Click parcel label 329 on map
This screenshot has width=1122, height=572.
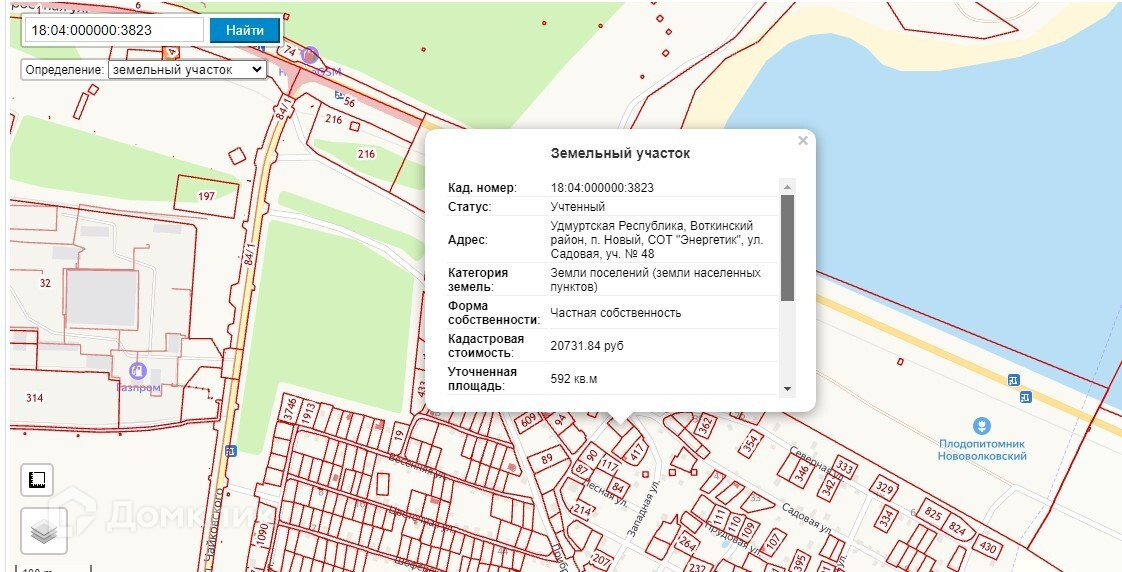886,490
